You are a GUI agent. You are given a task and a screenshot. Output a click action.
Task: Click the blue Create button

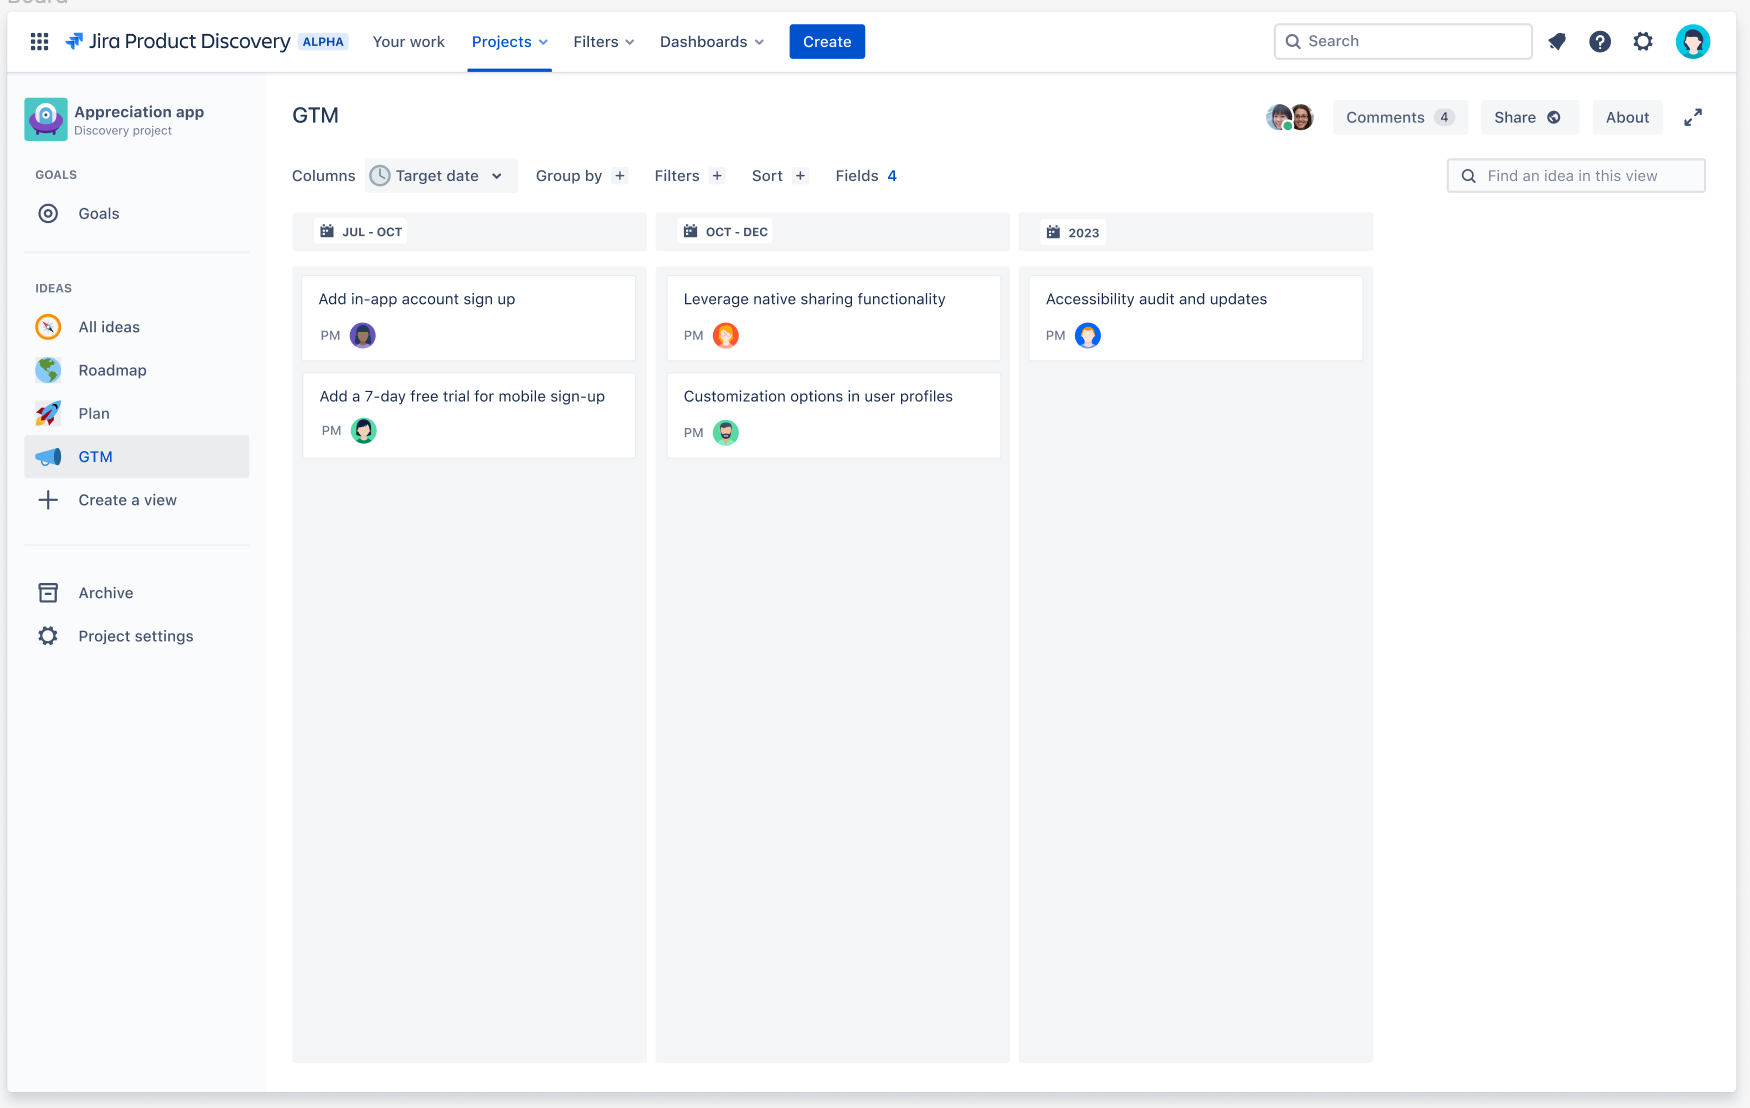pyautogui.click(x=827, y=42)
